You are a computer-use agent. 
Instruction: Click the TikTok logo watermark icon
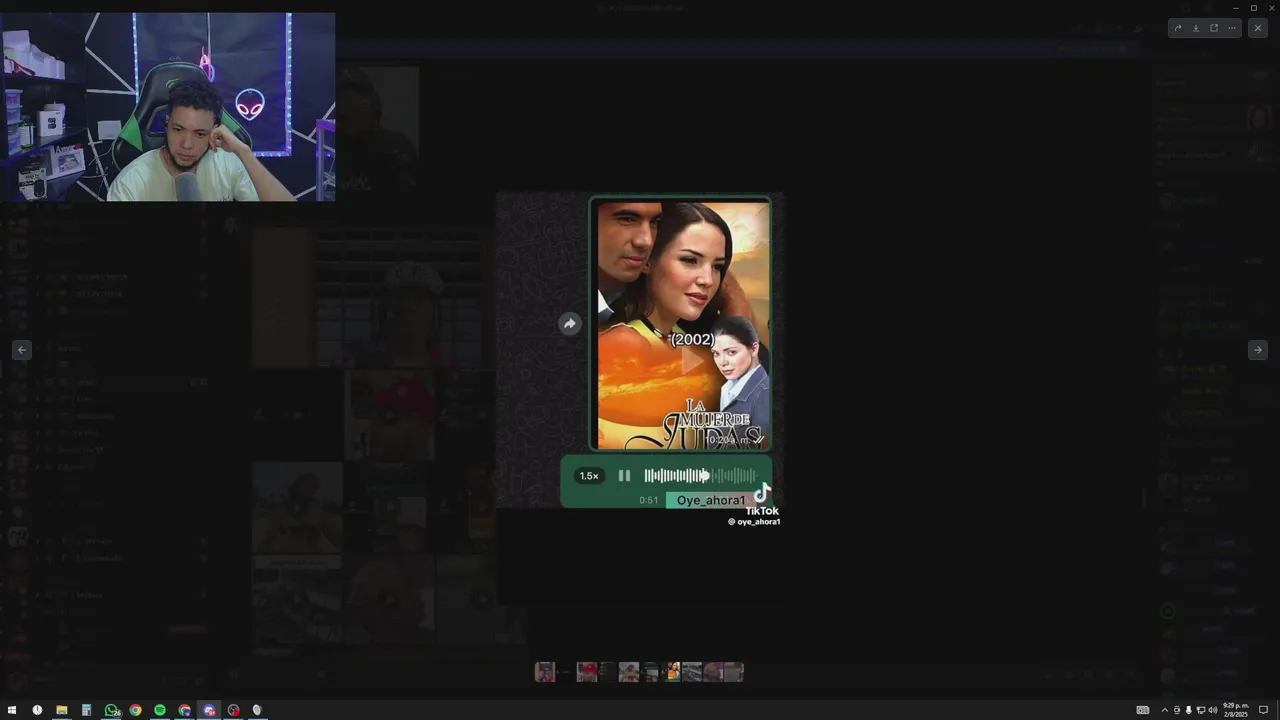[762, 493]
